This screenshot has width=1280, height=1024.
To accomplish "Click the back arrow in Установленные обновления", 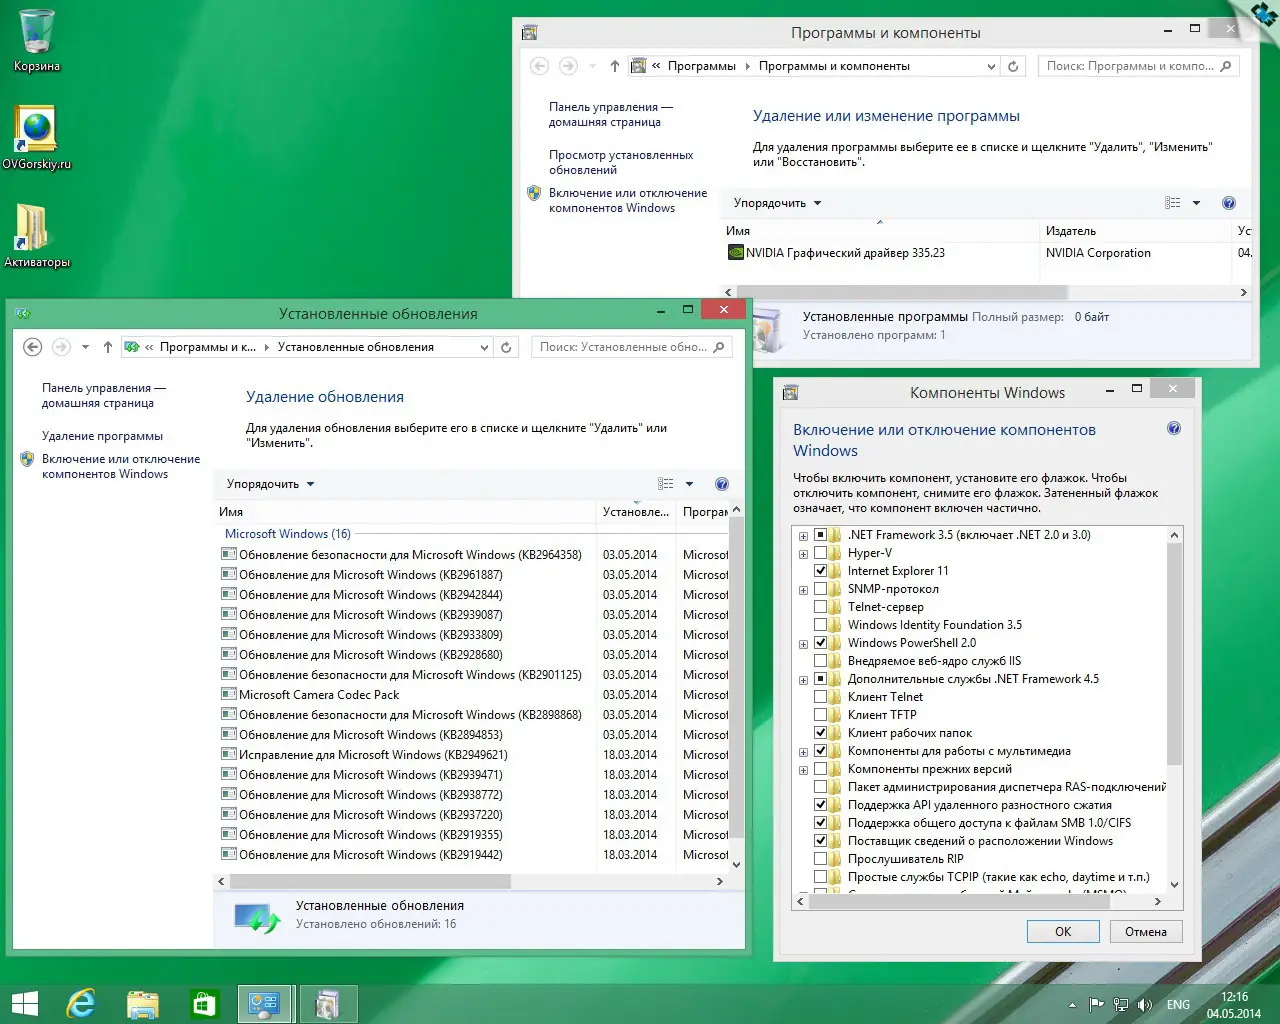I will point(32,347).
